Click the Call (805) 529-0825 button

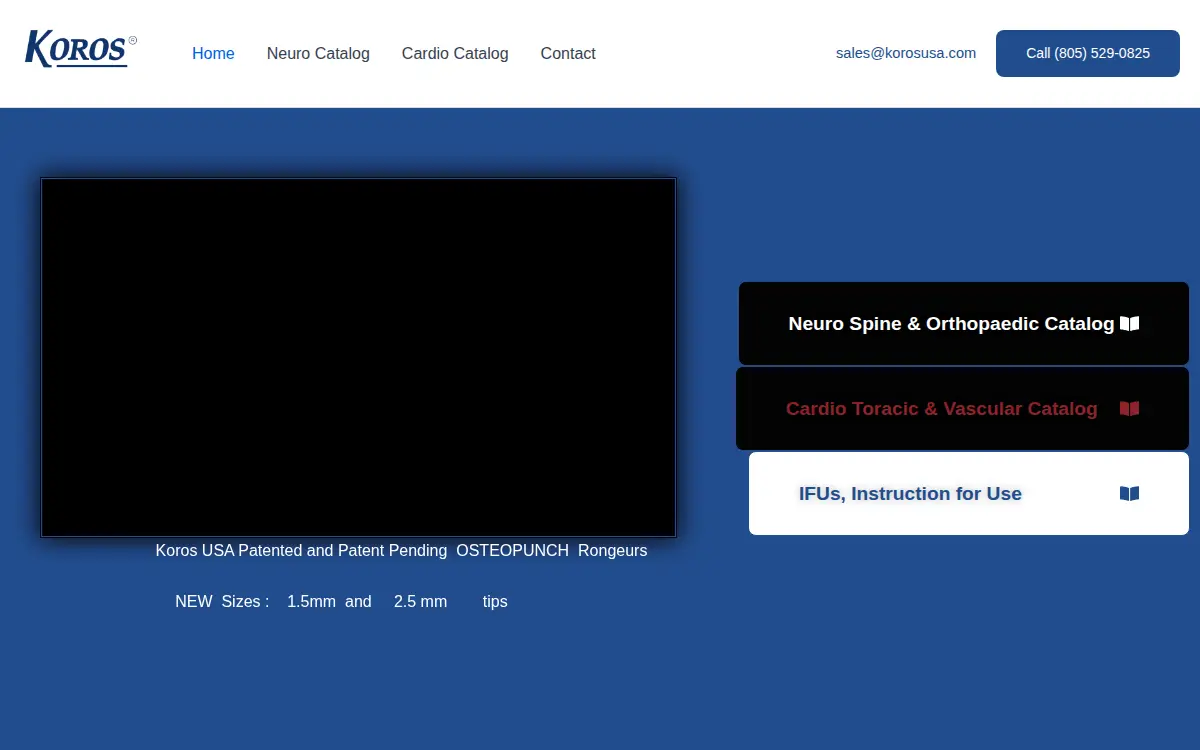coord(1088,53)
